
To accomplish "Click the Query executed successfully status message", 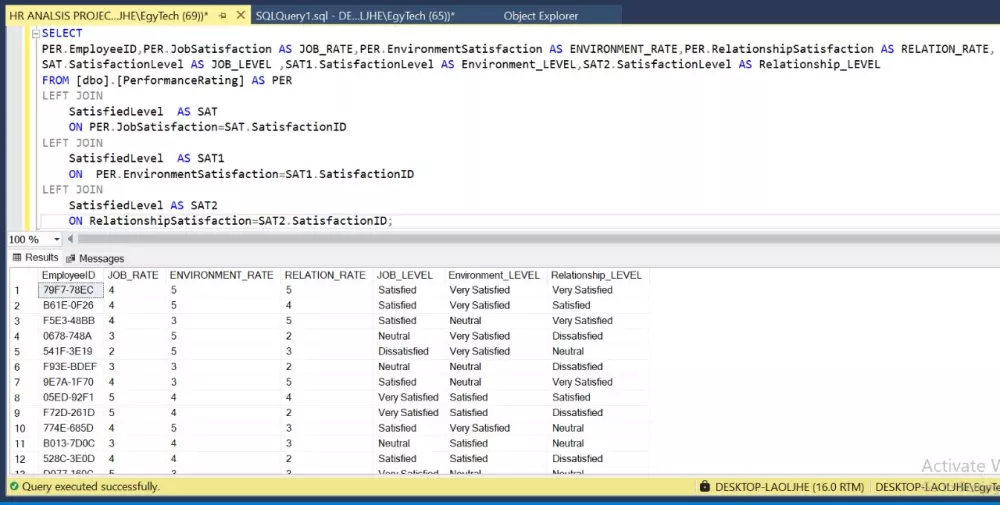I will click(x=91, y=487).
